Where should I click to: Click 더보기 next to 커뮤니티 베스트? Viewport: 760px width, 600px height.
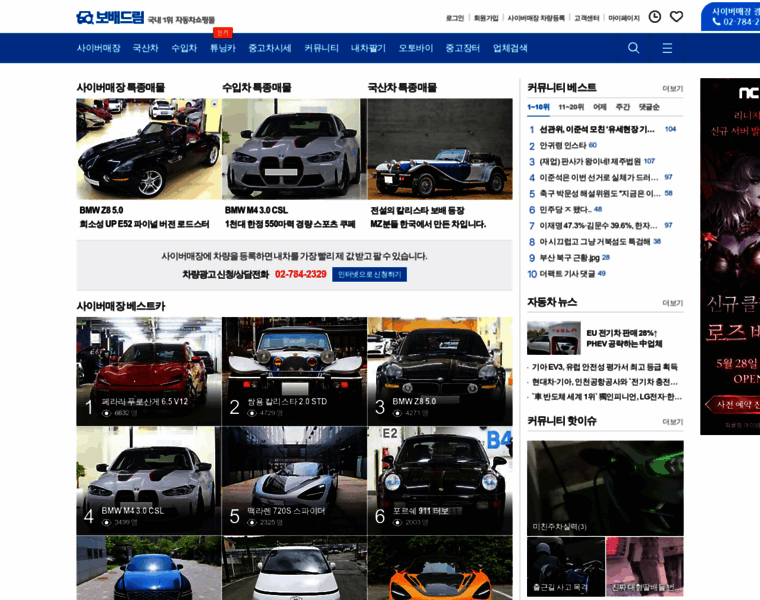(x=673, y=89)
